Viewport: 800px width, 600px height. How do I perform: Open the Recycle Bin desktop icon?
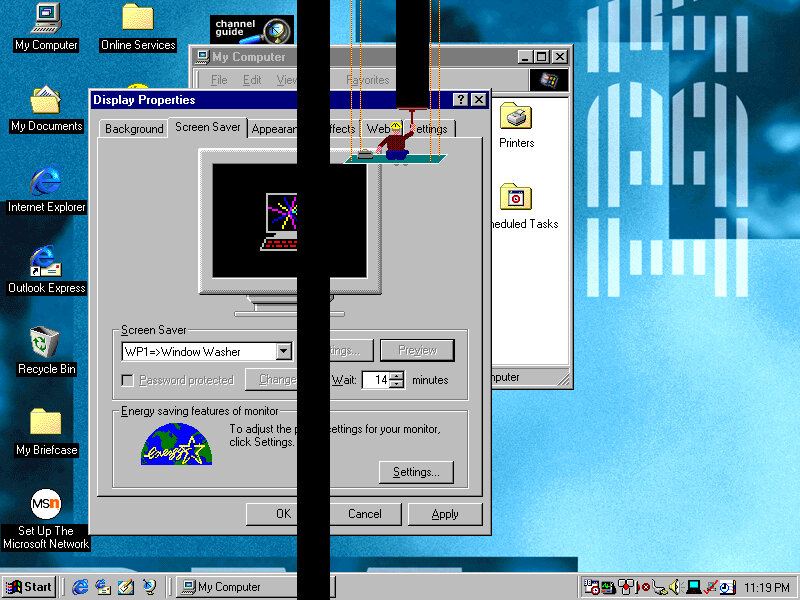45,343
